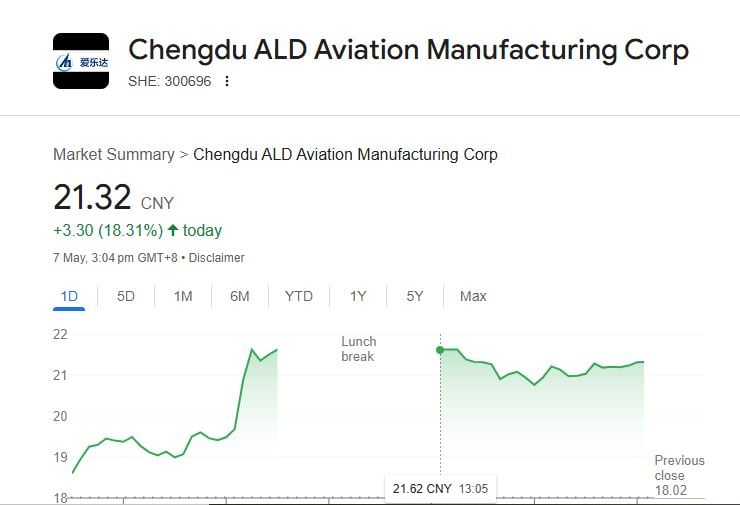The width and height of the screenshot is (740, 505).
Task: Click the Chengdu ALD Aviation Manufacturing Corp title
Action: pyautogui.click(x=409, y=50)
